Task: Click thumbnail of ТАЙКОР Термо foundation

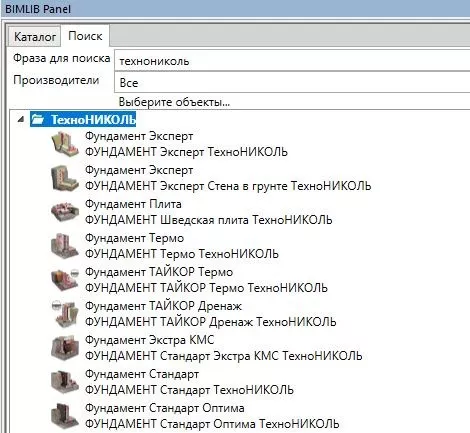Action: click(x=65, y=280)
